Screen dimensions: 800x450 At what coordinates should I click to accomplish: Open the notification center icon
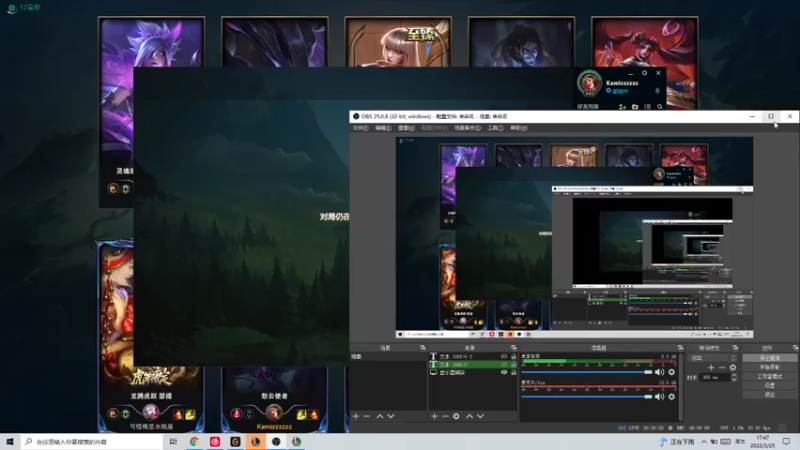(x=786, y=442)
